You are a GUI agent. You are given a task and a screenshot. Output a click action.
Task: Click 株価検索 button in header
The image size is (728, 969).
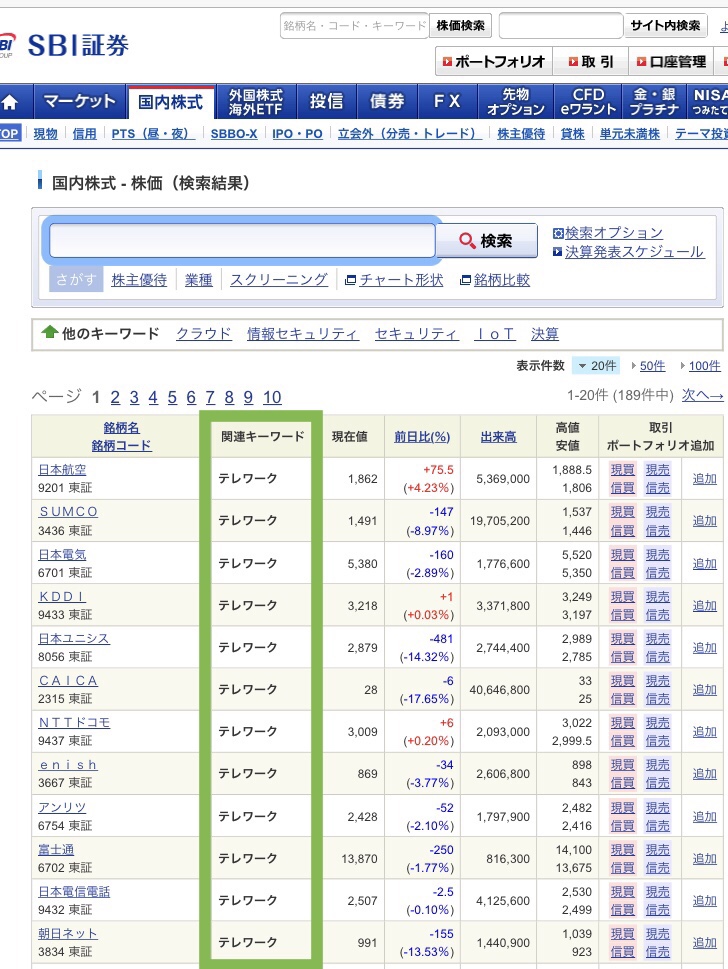pos(460,26)
